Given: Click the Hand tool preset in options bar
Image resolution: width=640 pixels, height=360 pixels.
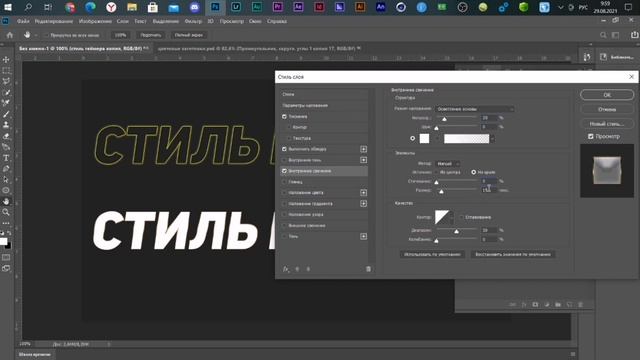Looking at the screenshot, I should [27, 35].
